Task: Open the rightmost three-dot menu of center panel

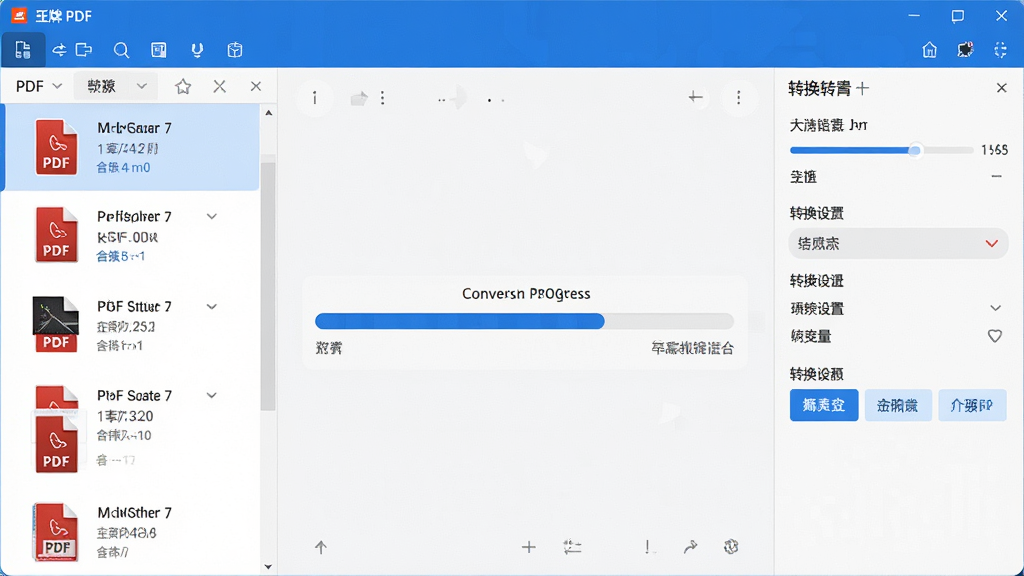Action: pyautogui.click(x=739, y=98)
